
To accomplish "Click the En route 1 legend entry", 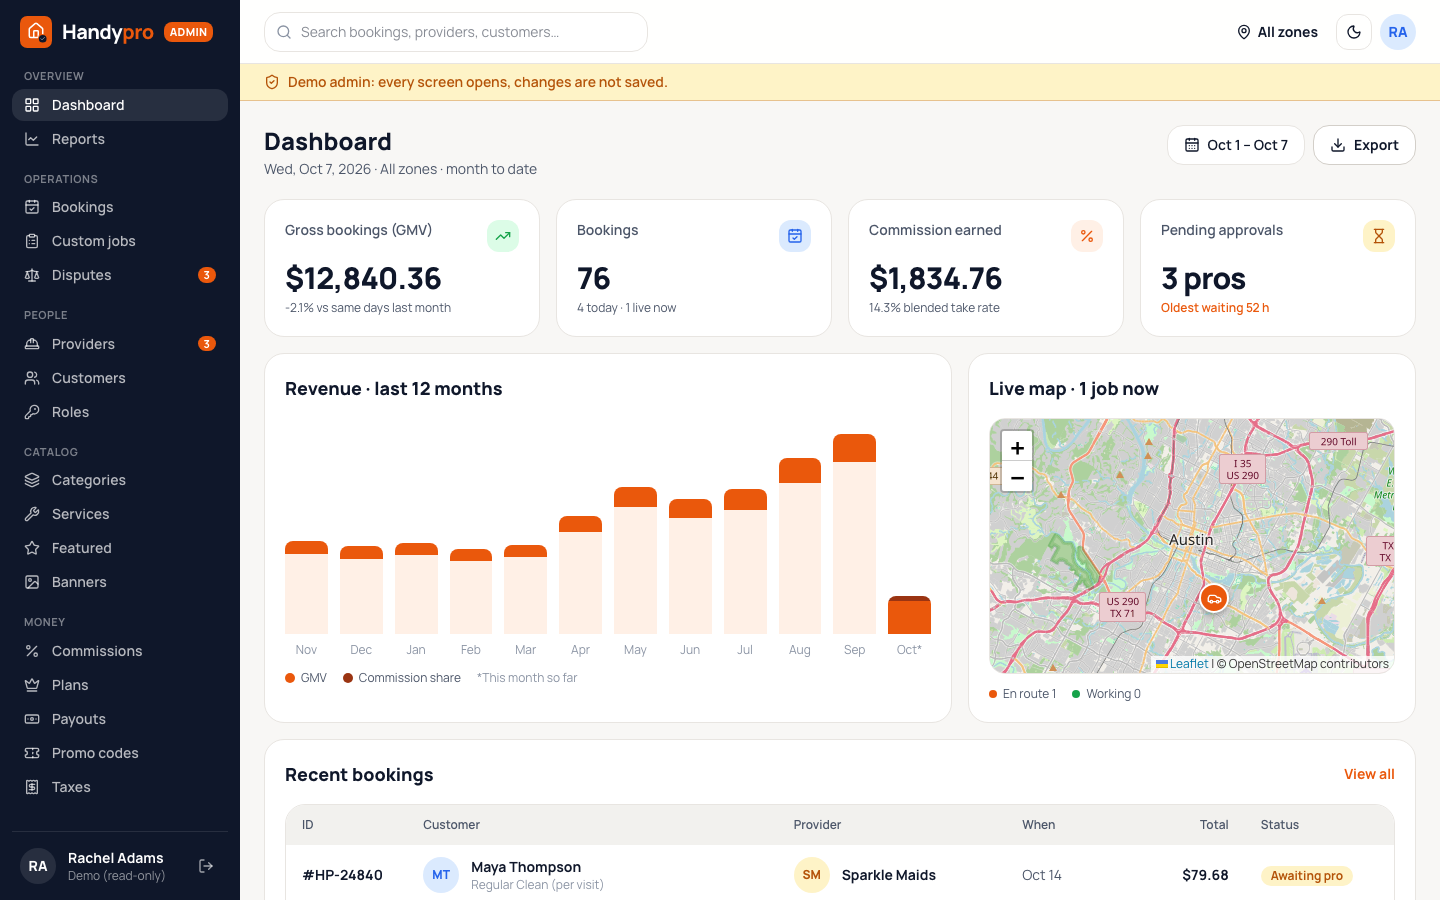I will pyautogui.click(x=1022, y=694).
